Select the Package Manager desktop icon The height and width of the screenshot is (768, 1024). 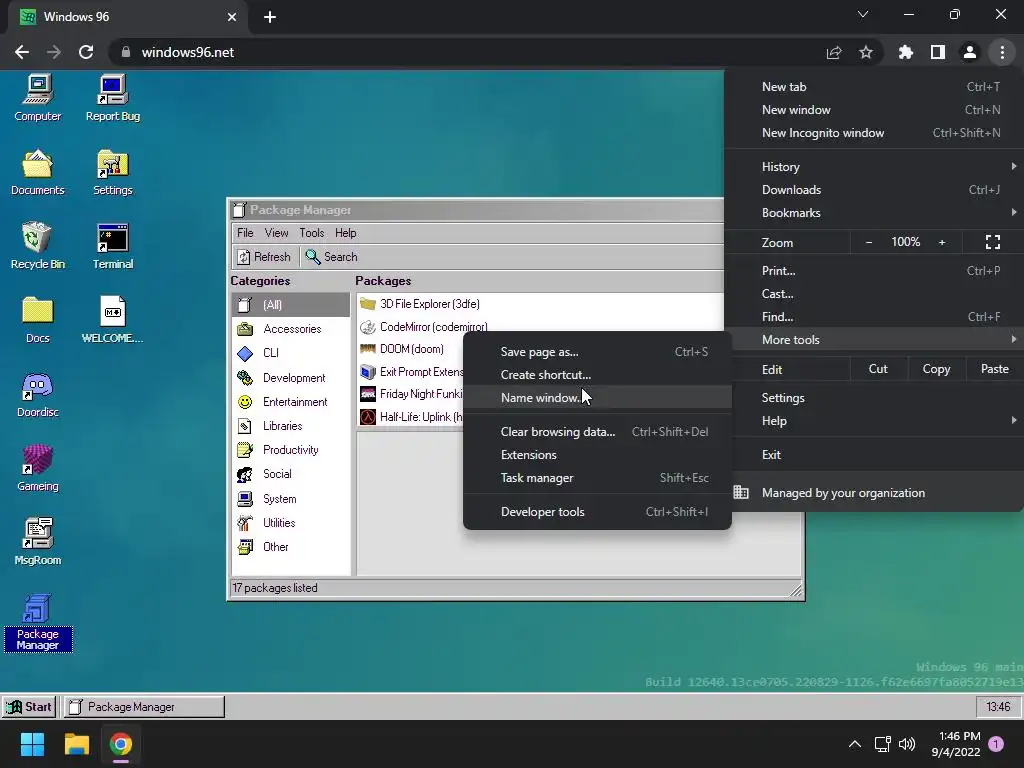pos(37,622)
